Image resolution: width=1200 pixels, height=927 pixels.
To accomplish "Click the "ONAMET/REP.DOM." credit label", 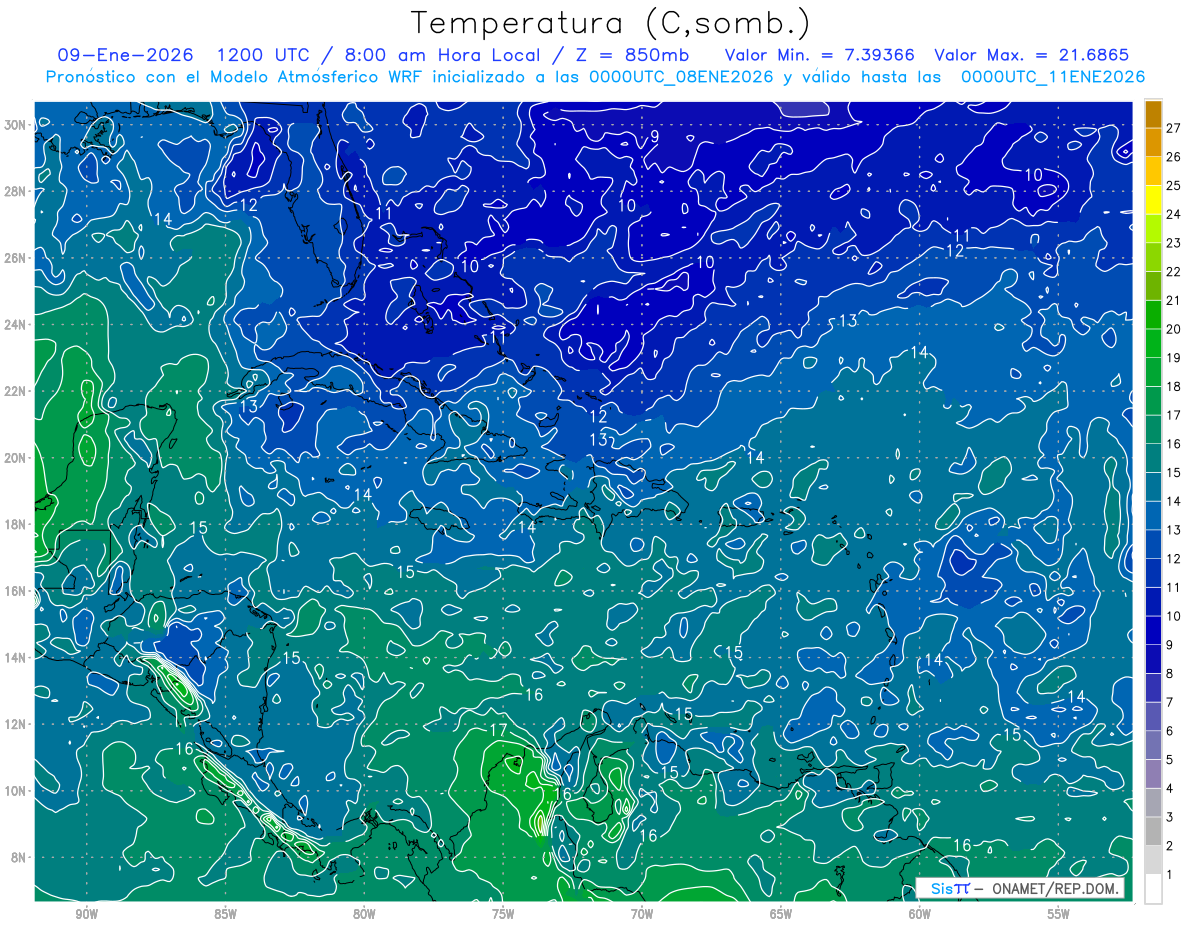I will (x=1055, y=889).
